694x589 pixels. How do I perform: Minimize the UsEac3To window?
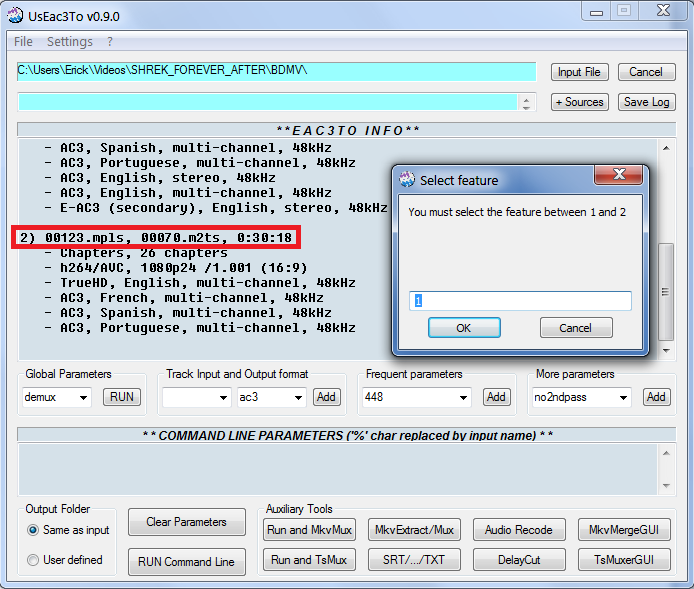coord(596,12)
